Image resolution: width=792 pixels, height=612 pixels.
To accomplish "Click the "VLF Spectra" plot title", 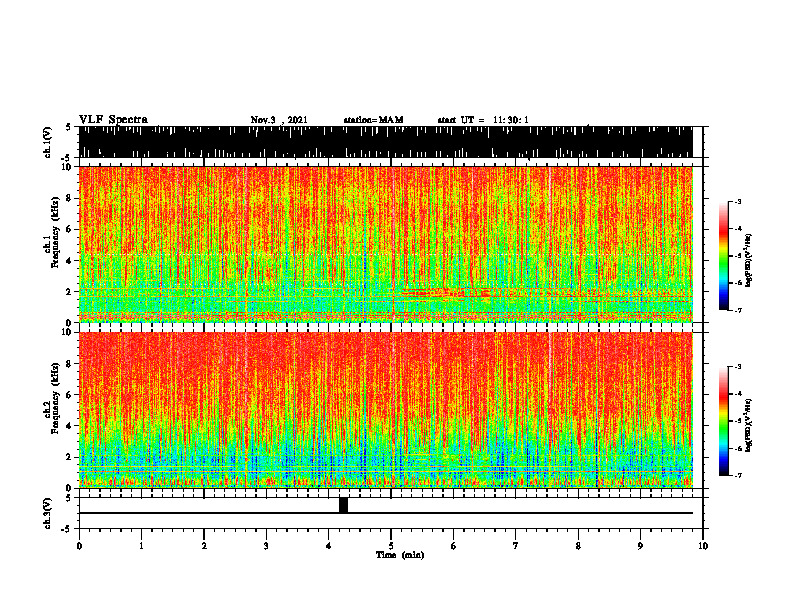I will [113, 120].
